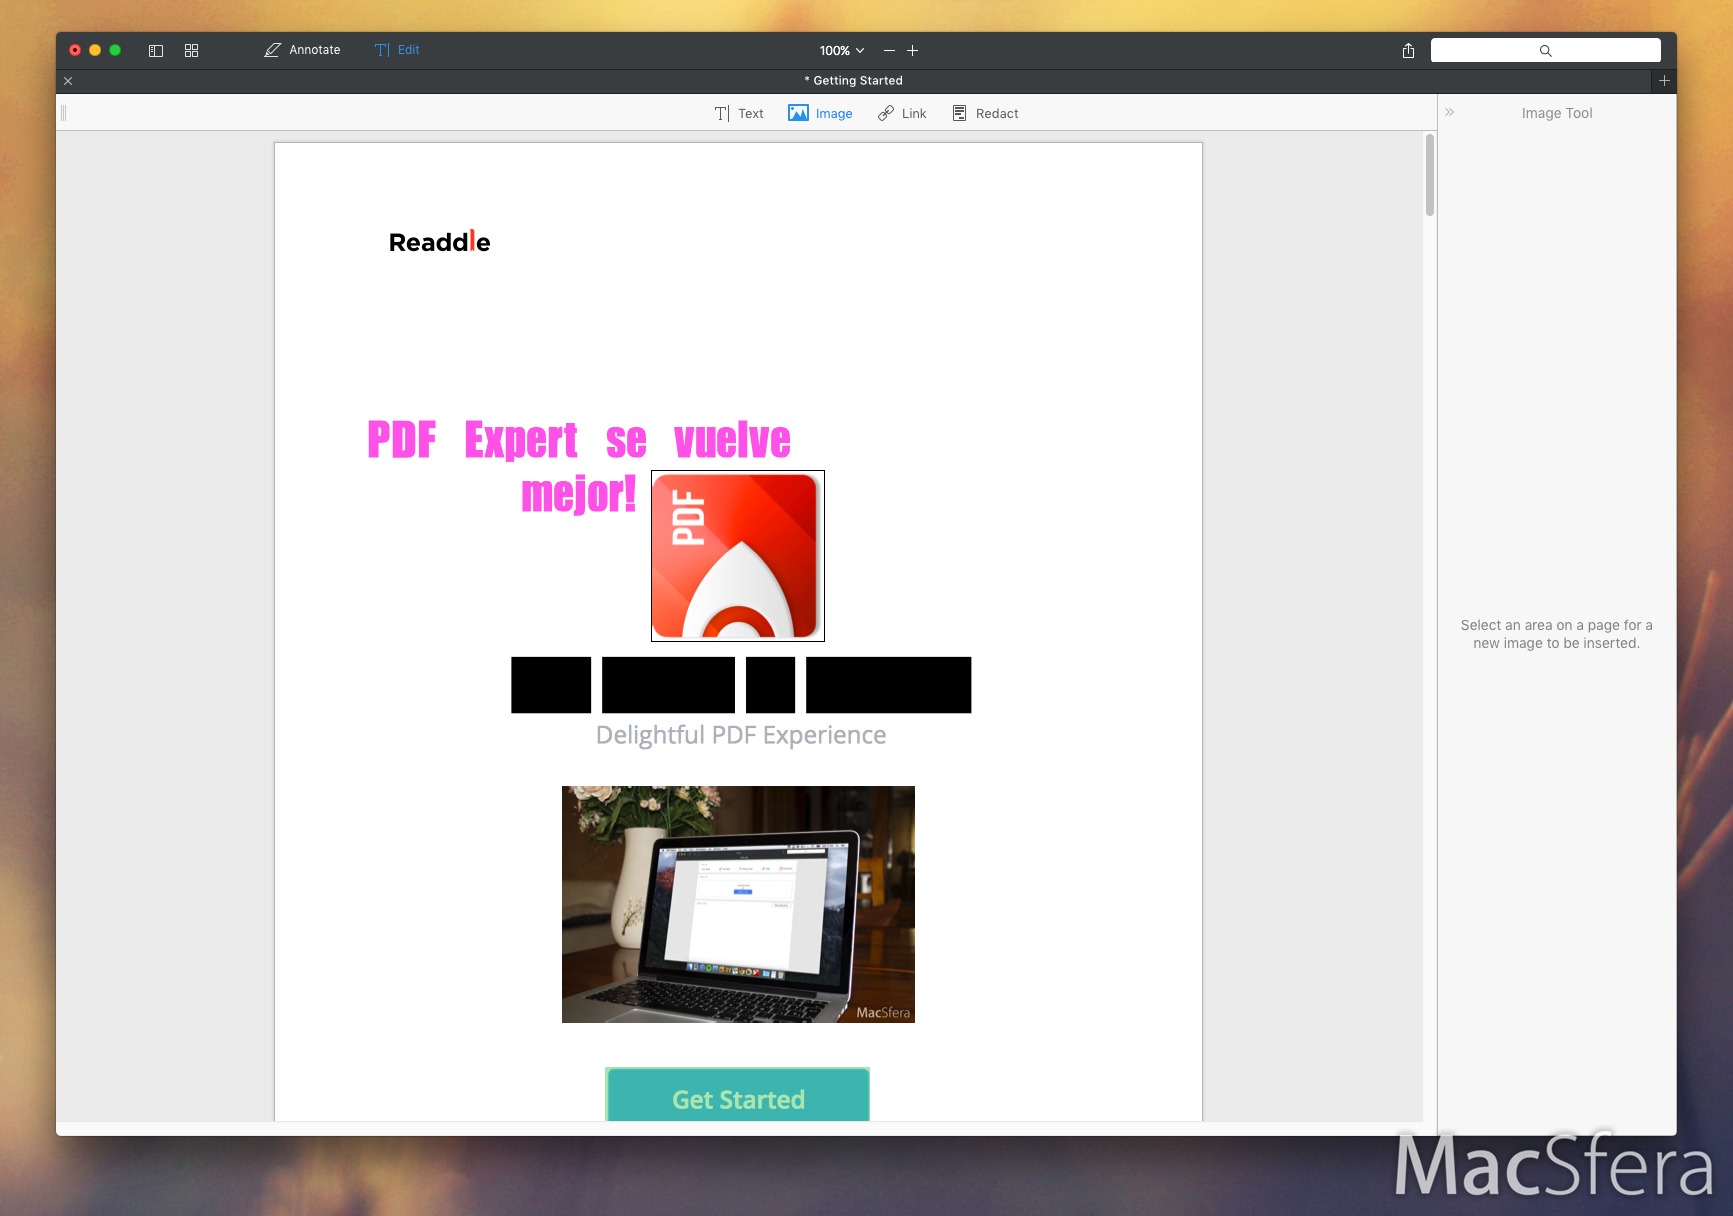Select the Link tool
Image resolution: width=1733 pixels, height=1216 pixels.
(902, 113)
